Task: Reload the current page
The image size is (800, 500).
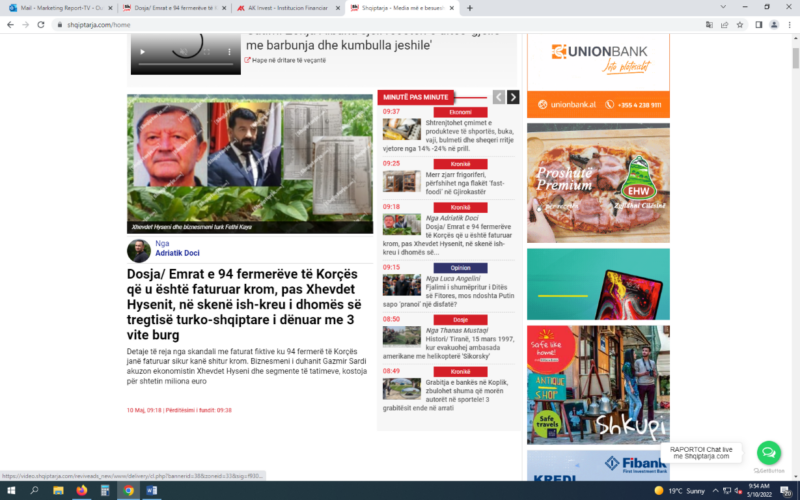Action: tap(41, 24)
